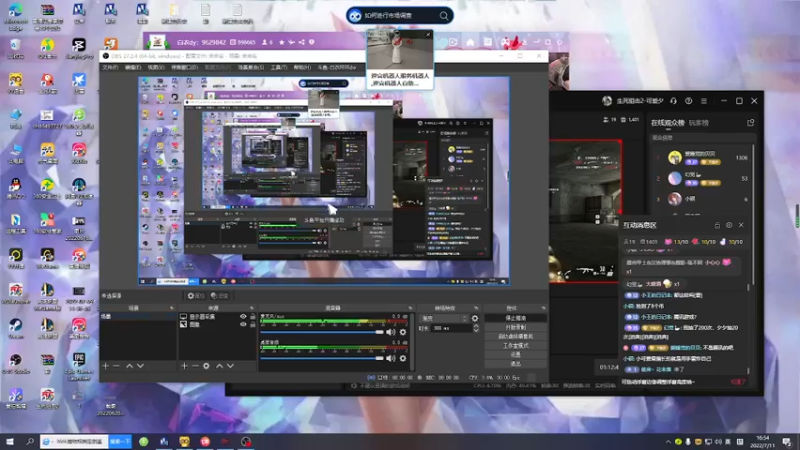Viewport: 800px width, 450px height.
Task: Pop out the OBS sources dock
Action: coord(252,308)
